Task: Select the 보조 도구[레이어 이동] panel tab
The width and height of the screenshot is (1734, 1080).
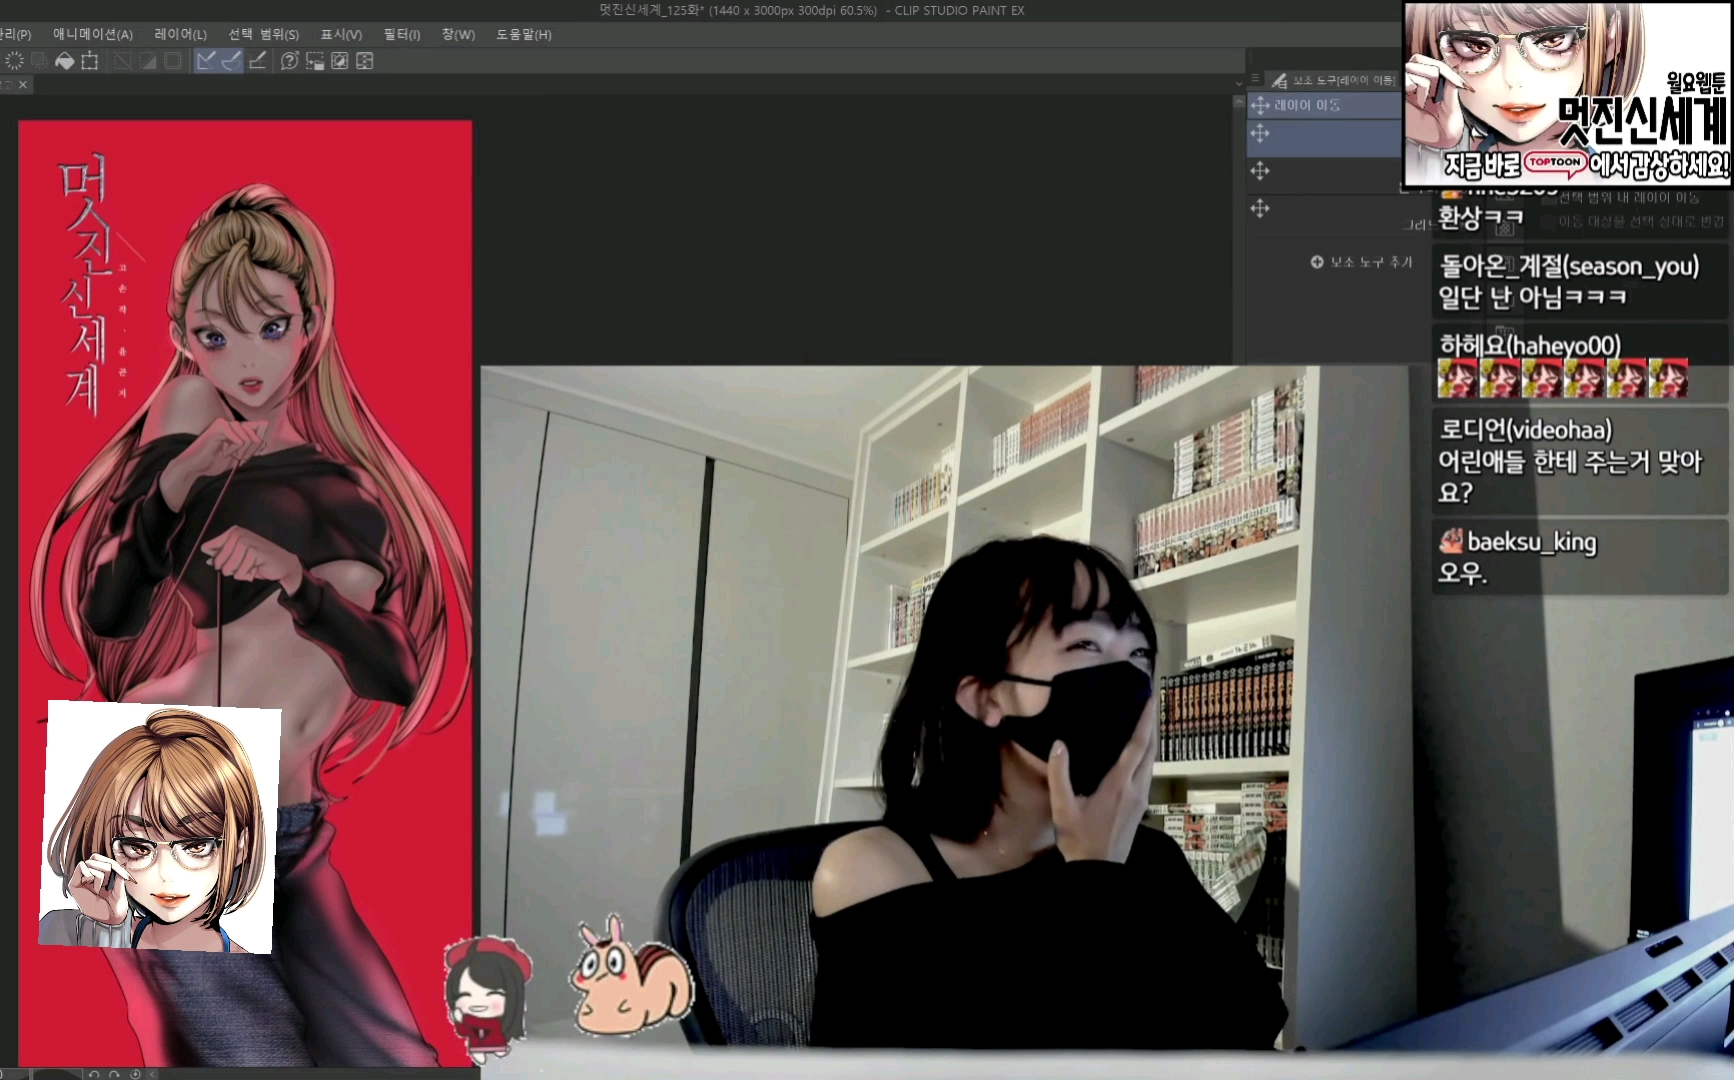Action: click(1333, 80)
